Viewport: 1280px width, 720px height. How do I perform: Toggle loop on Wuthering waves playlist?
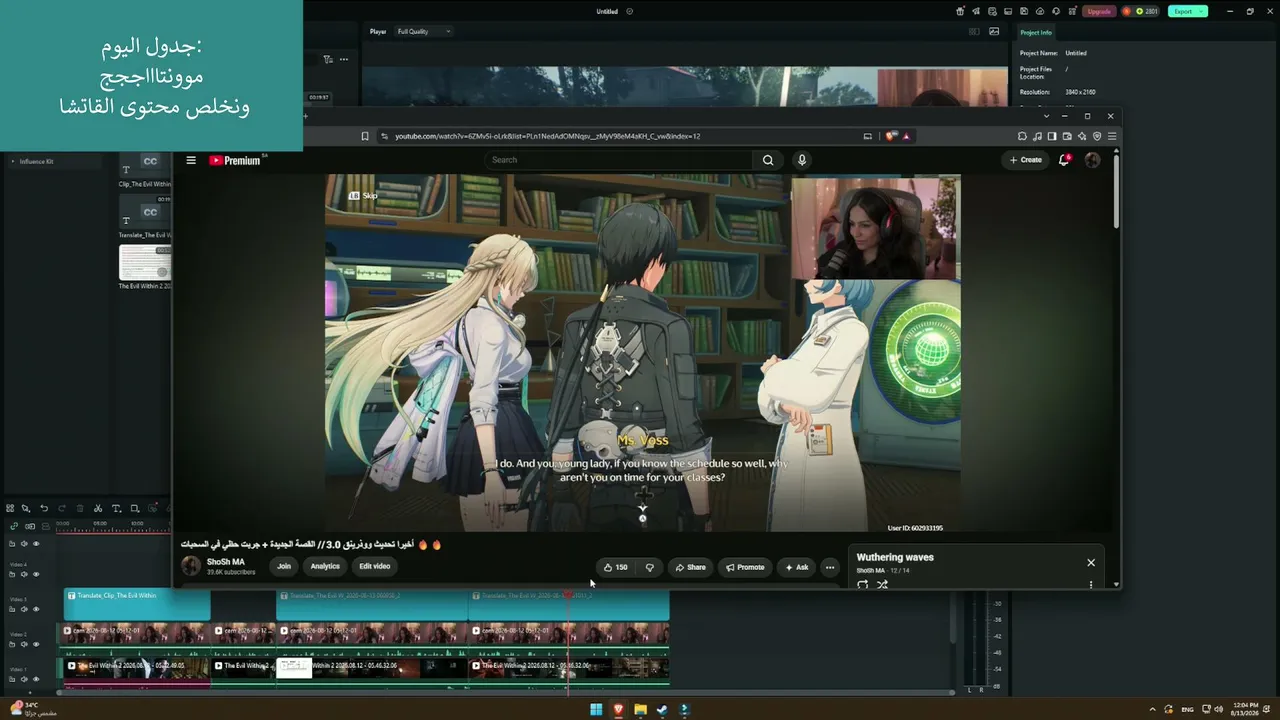coord(863,585)
